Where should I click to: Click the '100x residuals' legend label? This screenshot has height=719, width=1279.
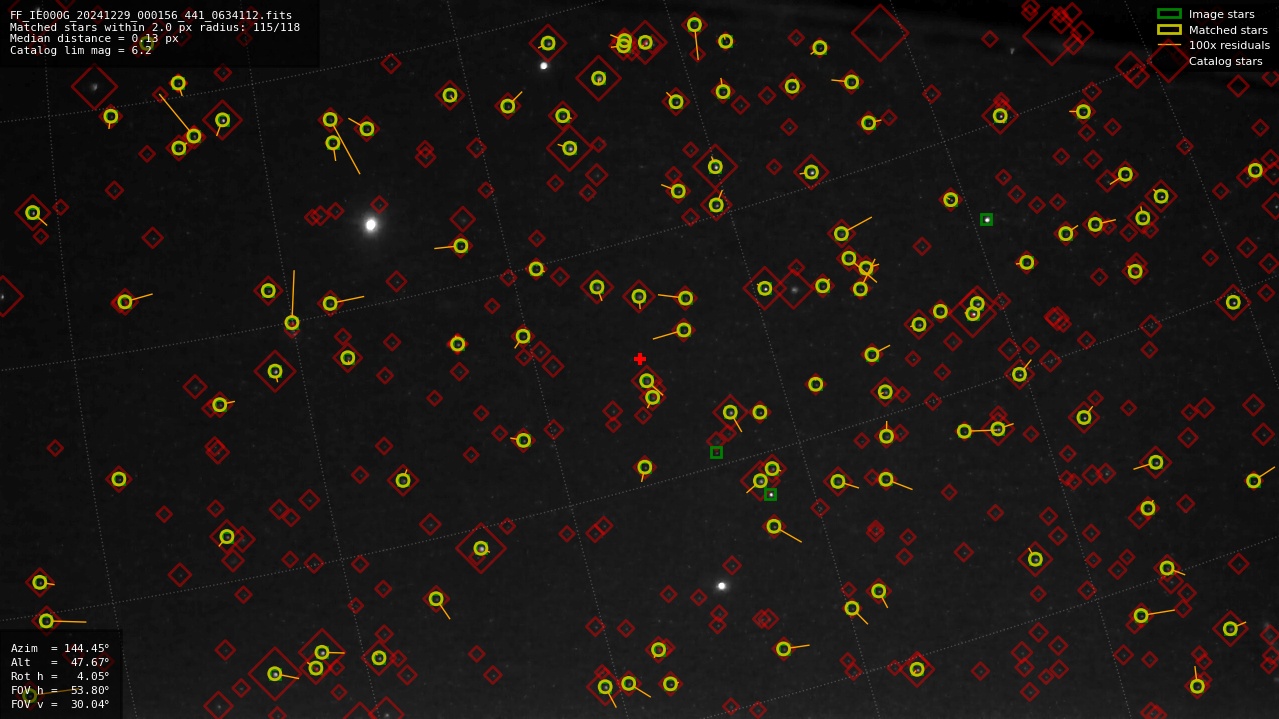tap(1229, 45)
